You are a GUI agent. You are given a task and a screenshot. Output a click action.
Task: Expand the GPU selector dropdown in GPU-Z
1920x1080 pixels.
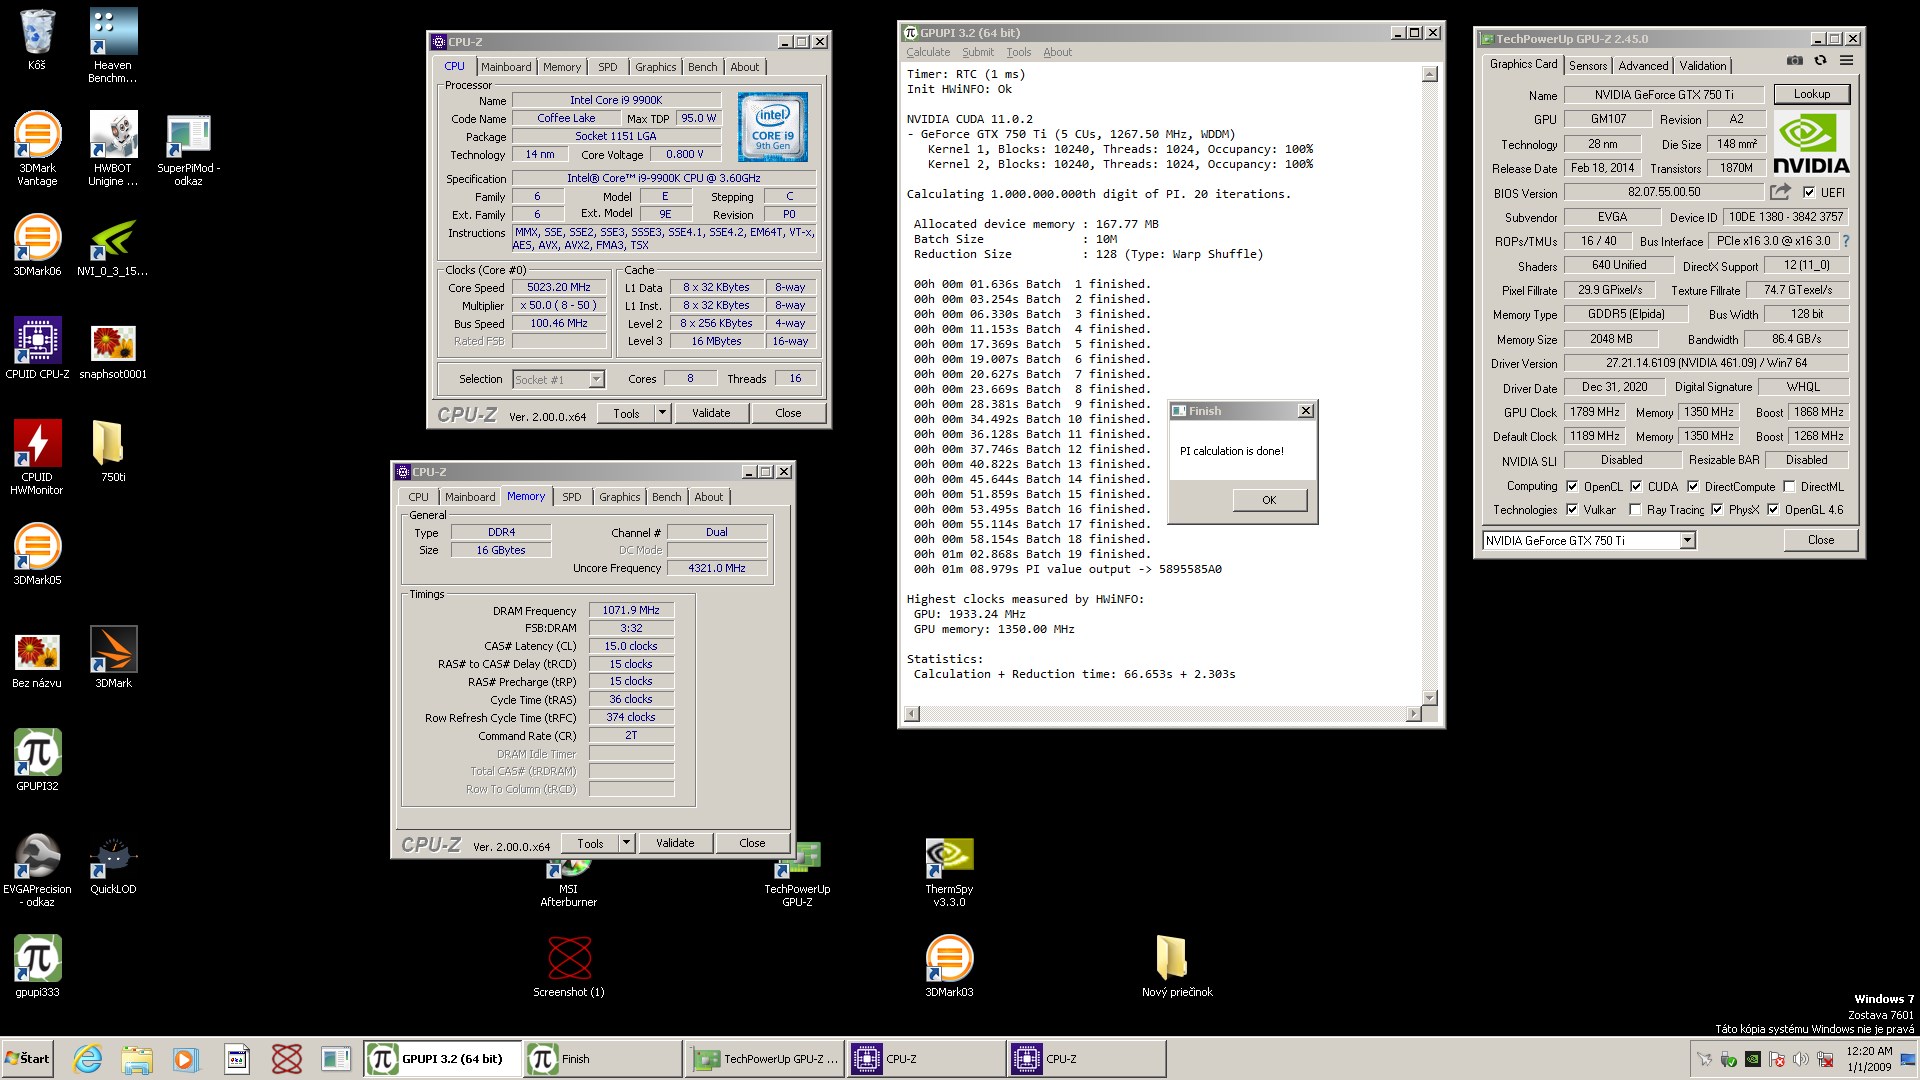point(1687,541)
